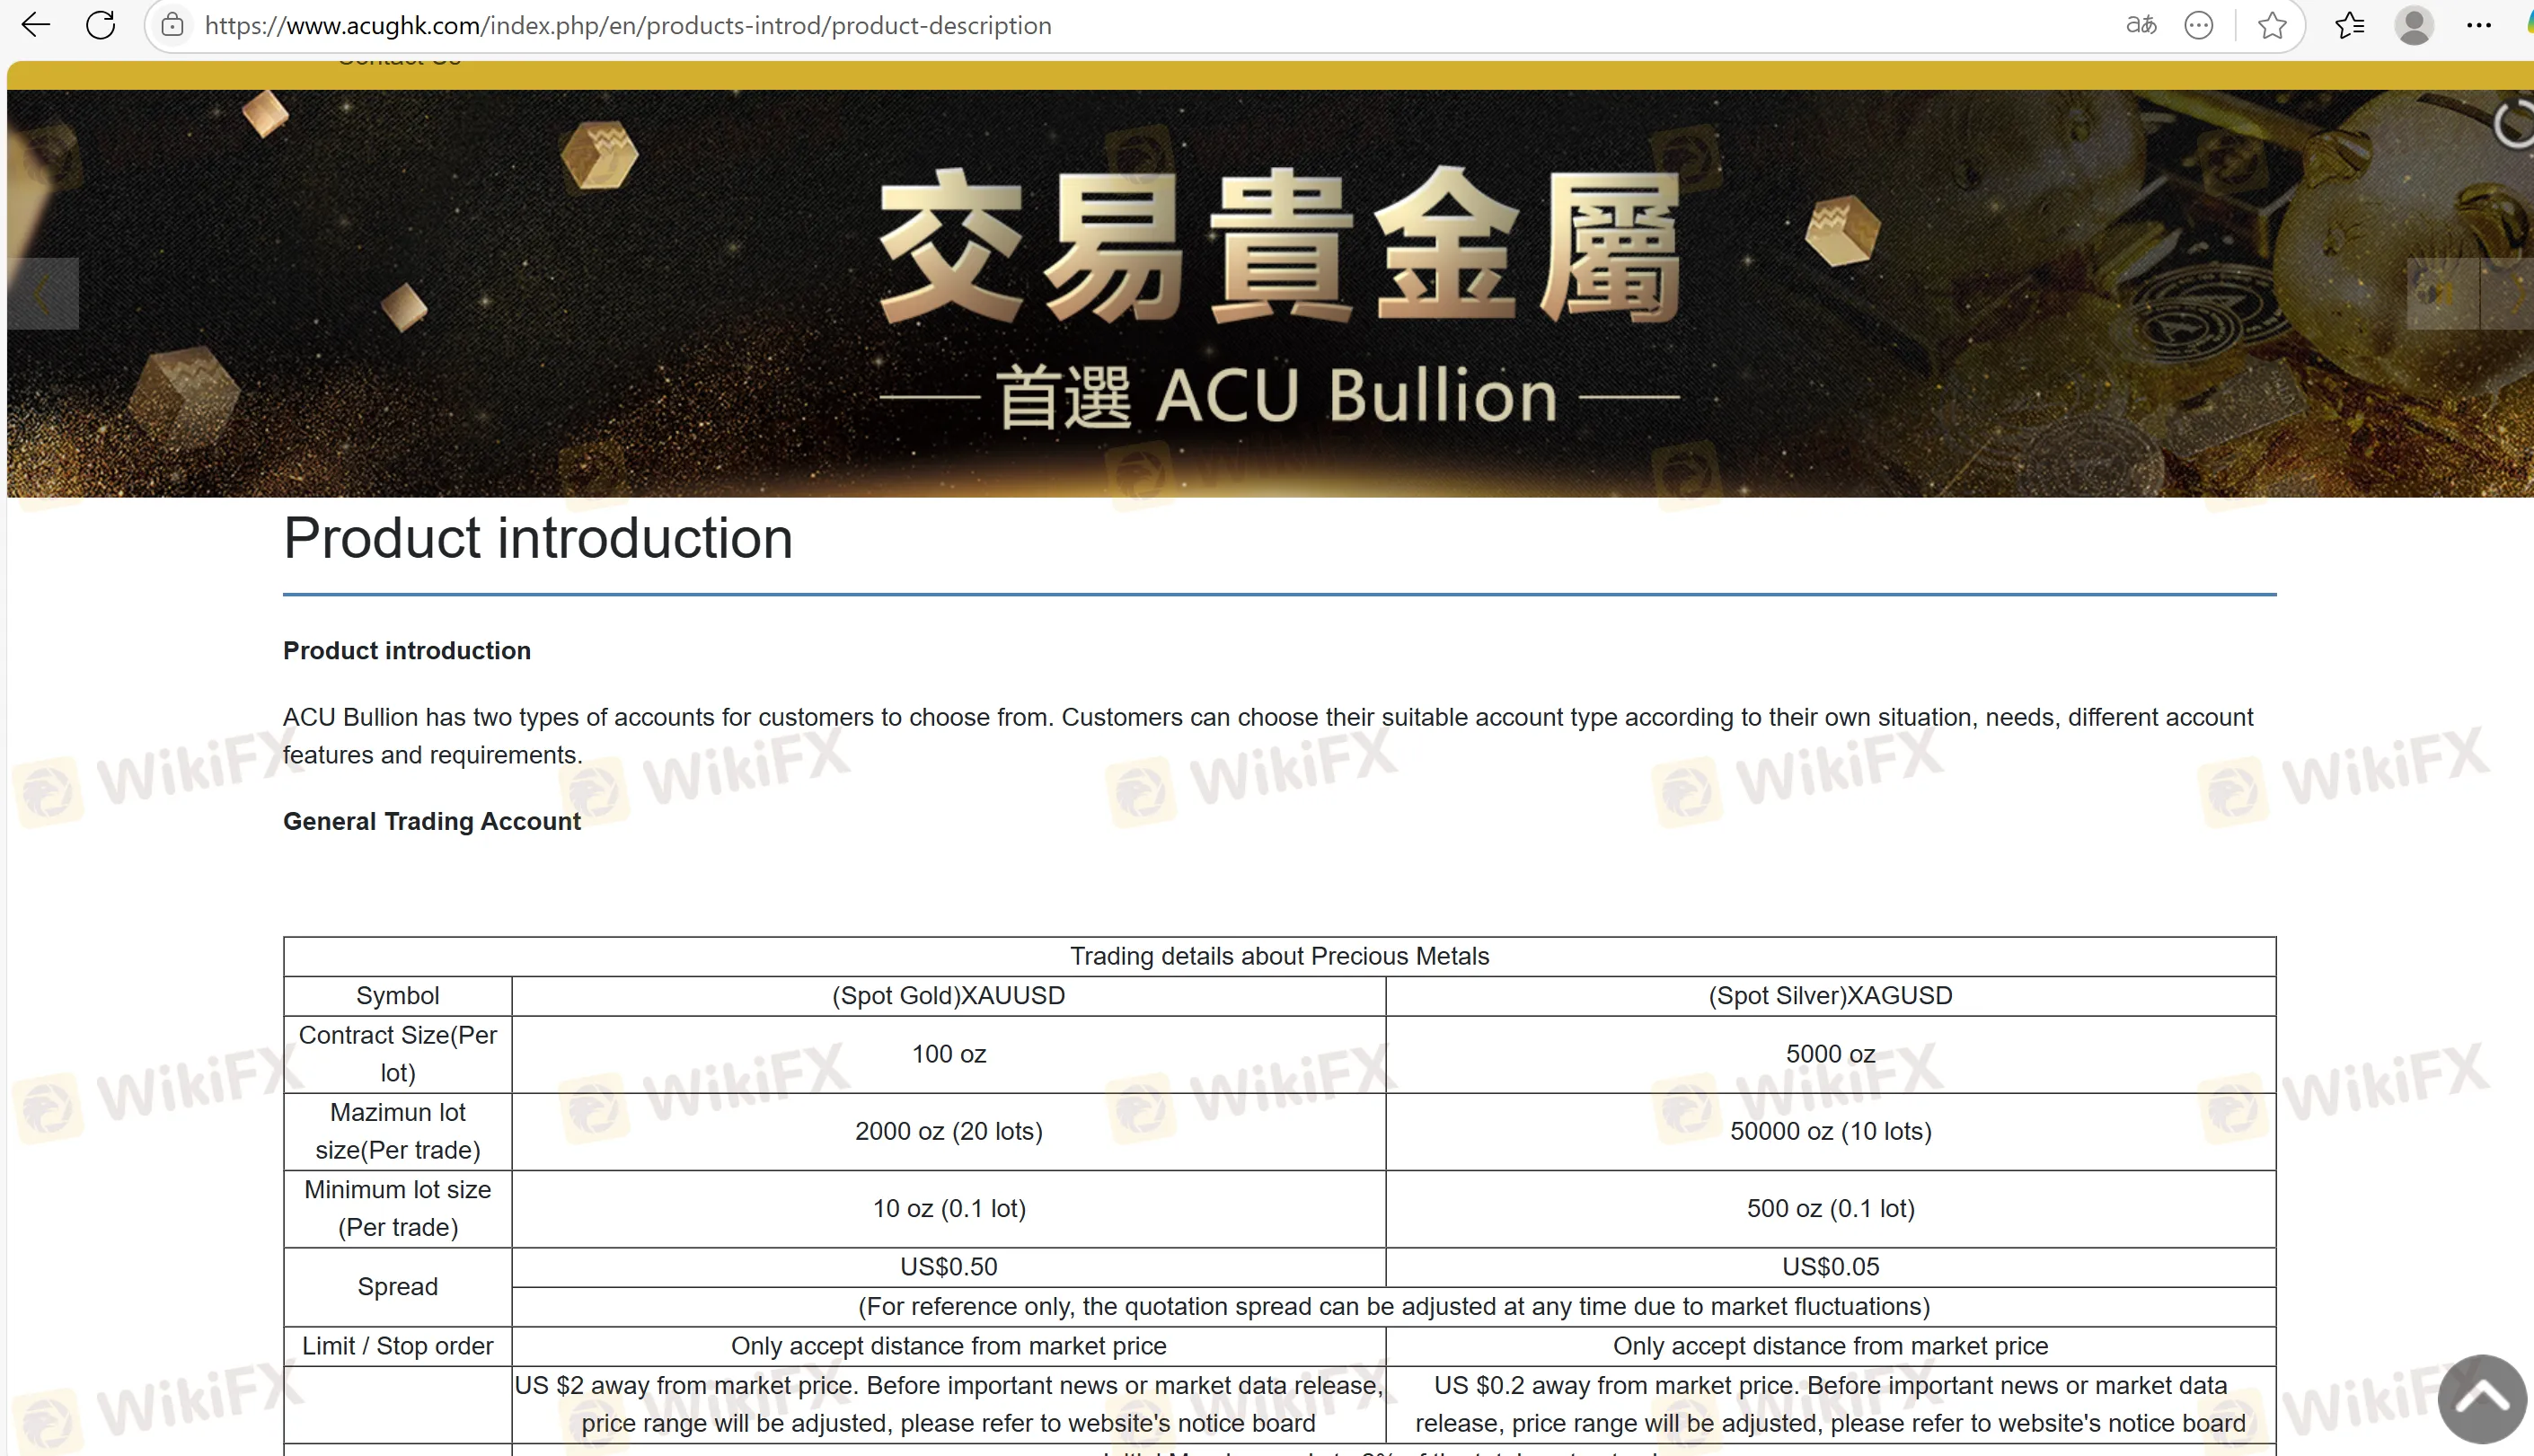
Task: Pause the banner slideshow
Action: [2443, 294]
